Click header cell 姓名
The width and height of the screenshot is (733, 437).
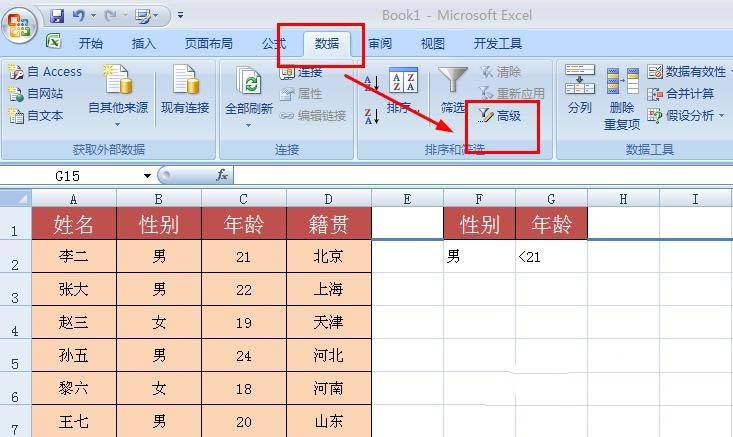point(74,223)
